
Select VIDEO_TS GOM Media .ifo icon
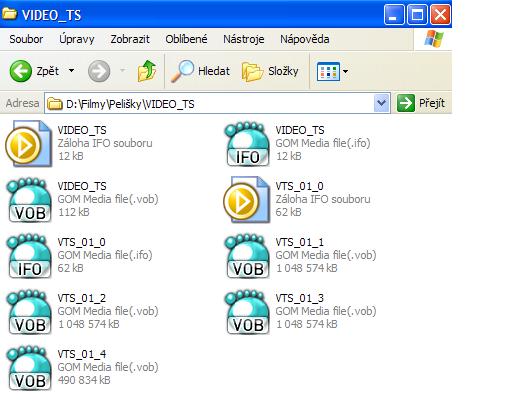pos(247,144)
